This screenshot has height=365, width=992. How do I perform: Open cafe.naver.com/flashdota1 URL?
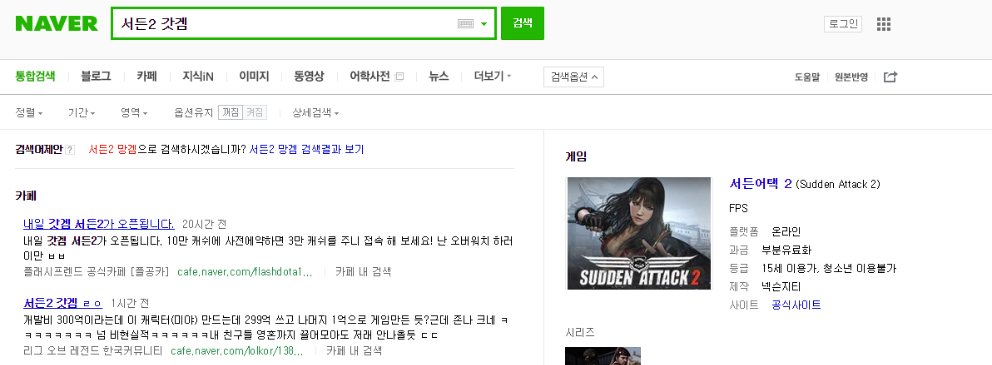[x=245, y=272]
